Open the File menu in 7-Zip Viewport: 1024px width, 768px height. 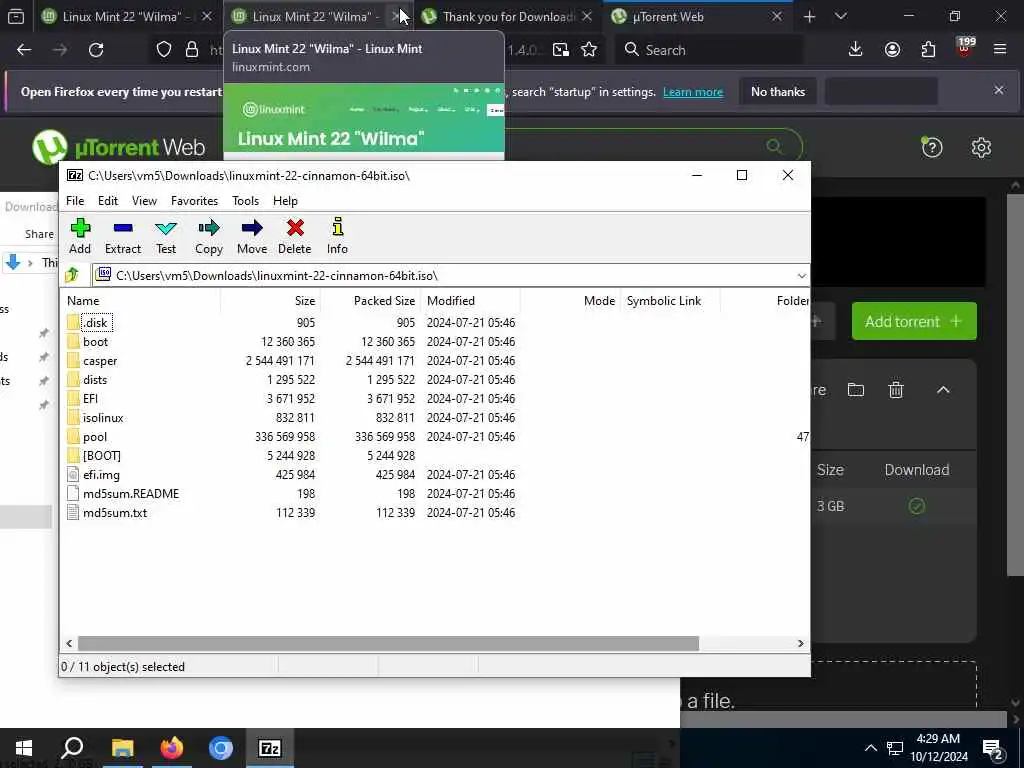pos(75,200)
